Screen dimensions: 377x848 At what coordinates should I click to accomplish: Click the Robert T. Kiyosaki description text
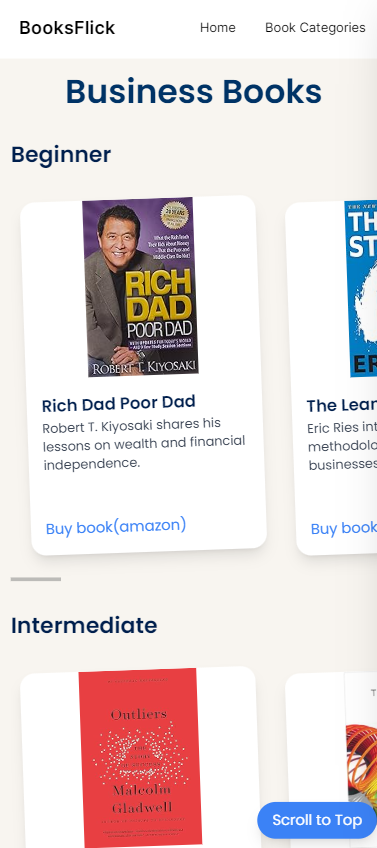coord(144,443)
